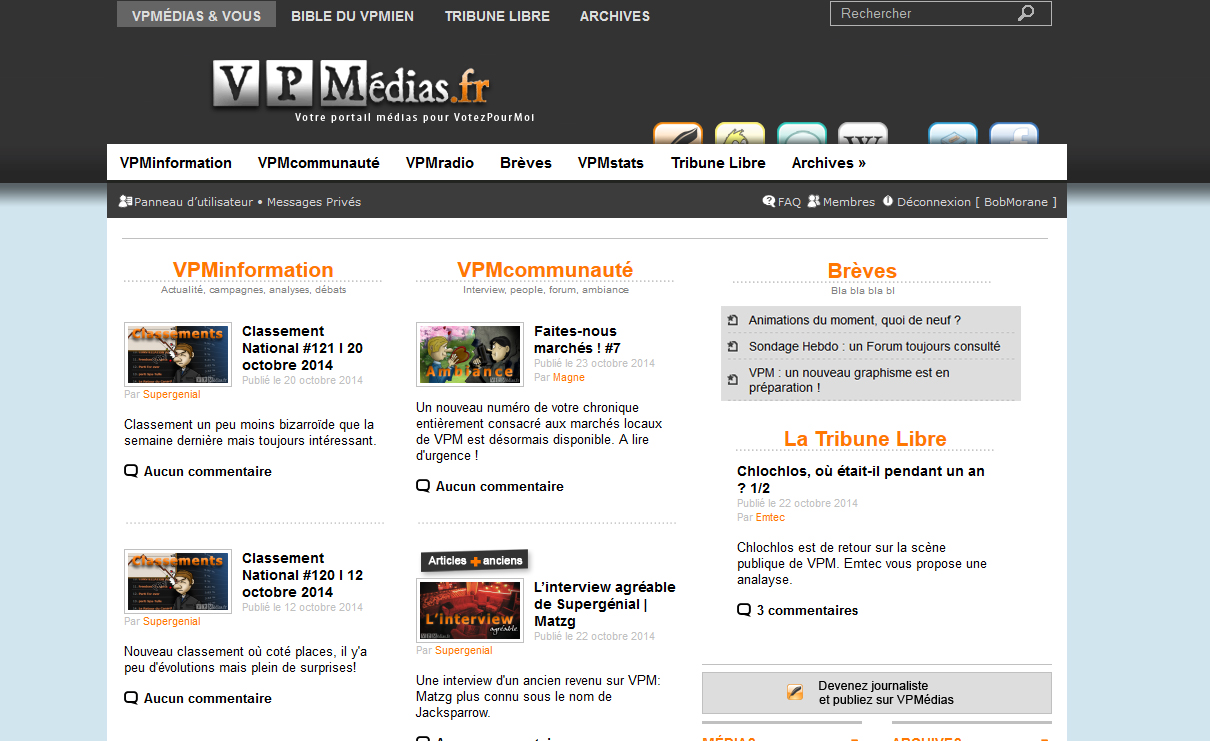This screenshot has width=1210, height=741.
Task: Select VPMinformation in the main menu
Action: 176,163
